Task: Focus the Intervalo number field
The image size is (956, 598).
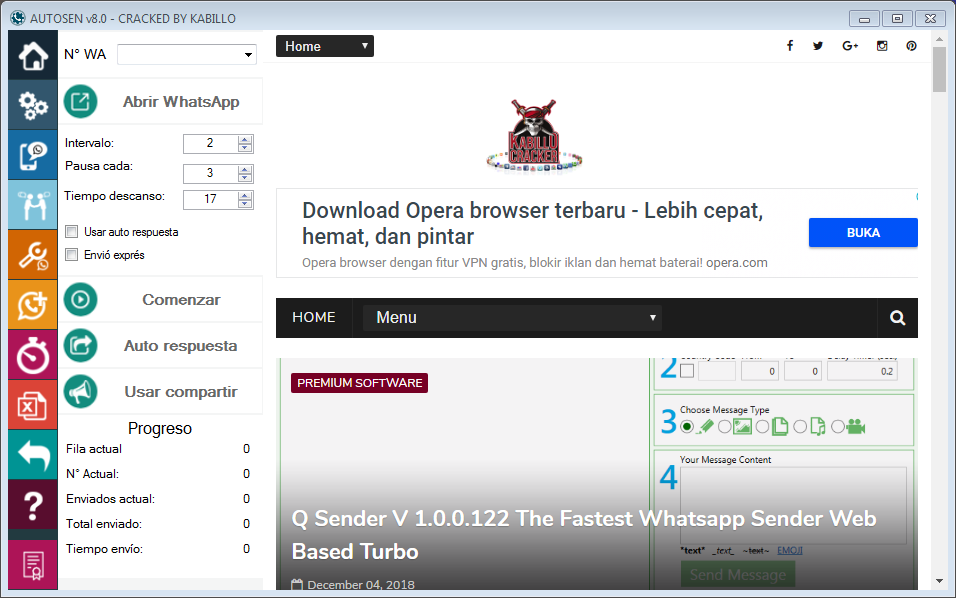Action: (x=210, y=144)
